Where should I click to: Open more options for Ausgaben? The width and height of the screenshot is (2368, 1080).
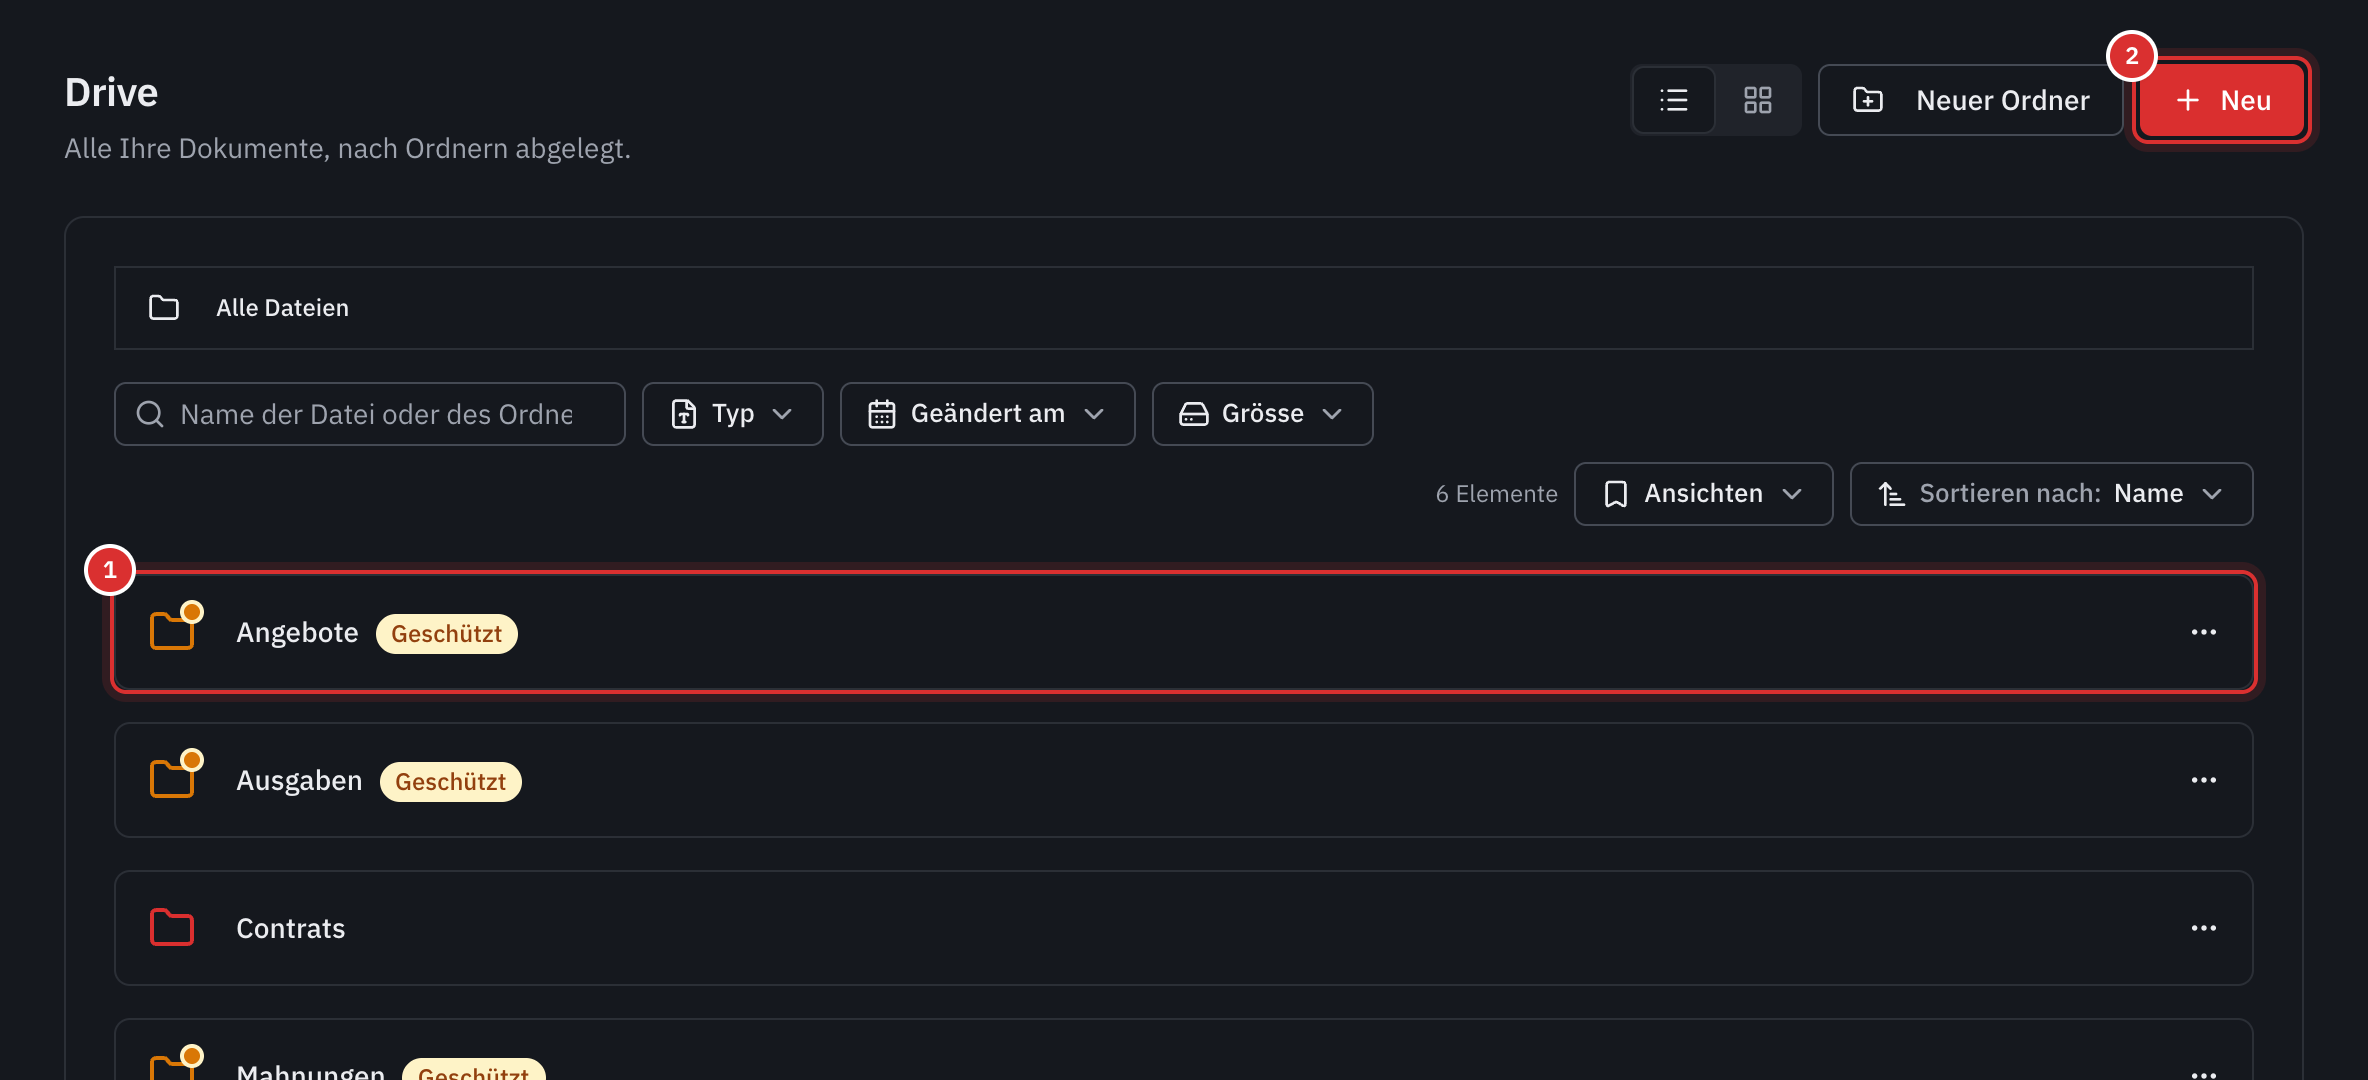tap(2203, 780)
